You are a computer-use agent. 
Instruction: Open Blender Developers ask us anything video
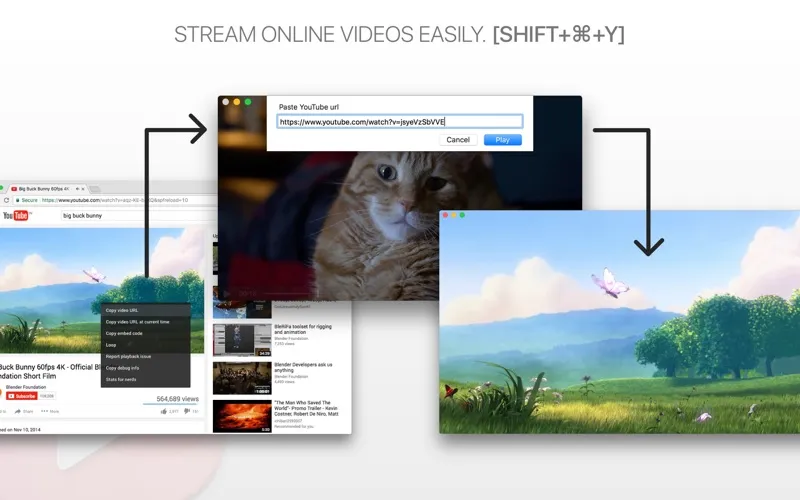pos(242,378)
